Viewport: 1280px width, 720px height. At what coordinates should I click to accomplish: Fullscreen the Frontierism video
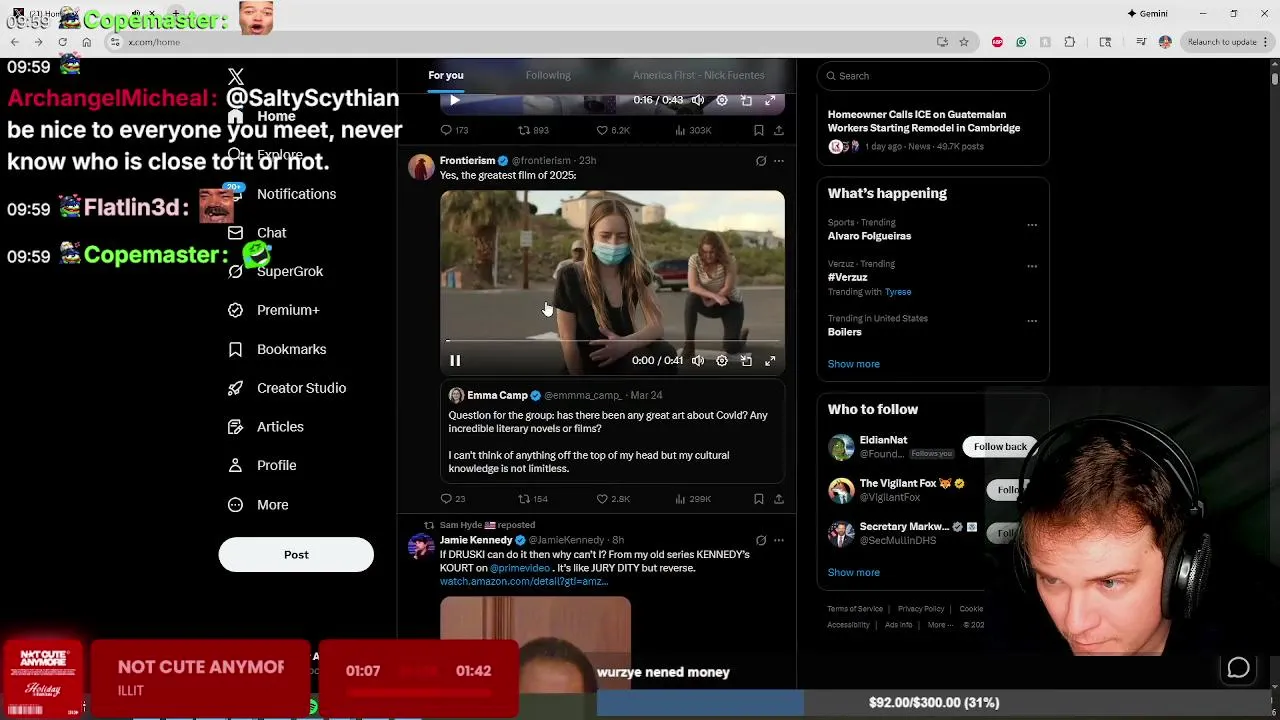pyautogui.click(x=770, y=361)
